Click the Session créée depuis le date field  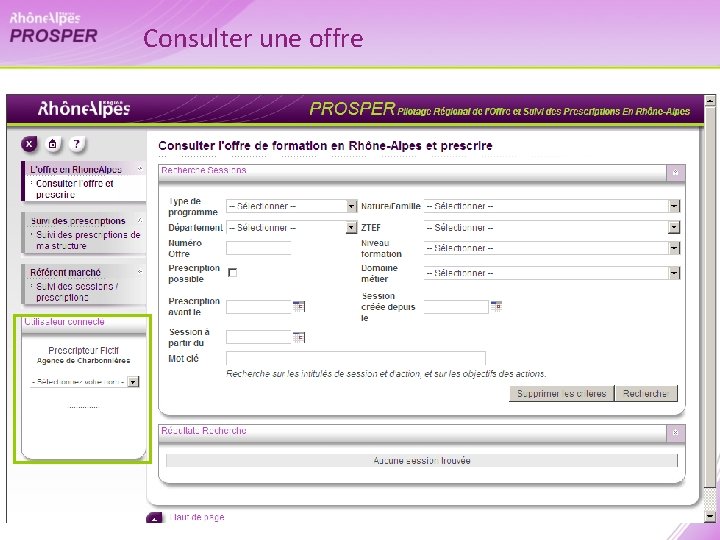click(x=456, y=307)
